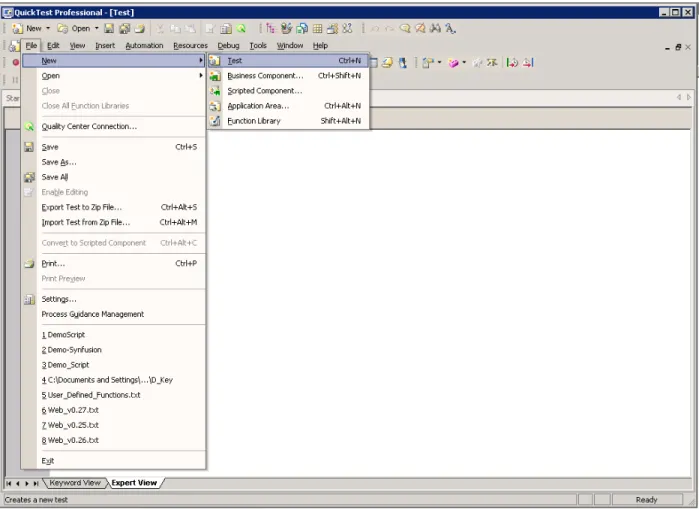Choose Import Test from Zip File
699x509 pixels.
[114, 222]
